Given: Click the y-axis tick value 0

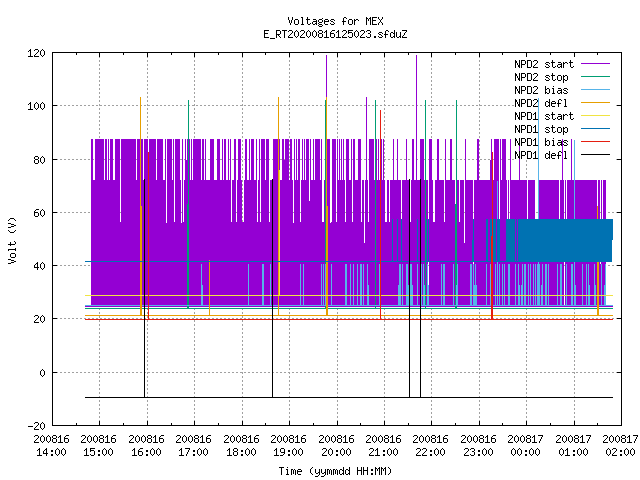Looking at the screenshot, I should (x=42, y=373).
